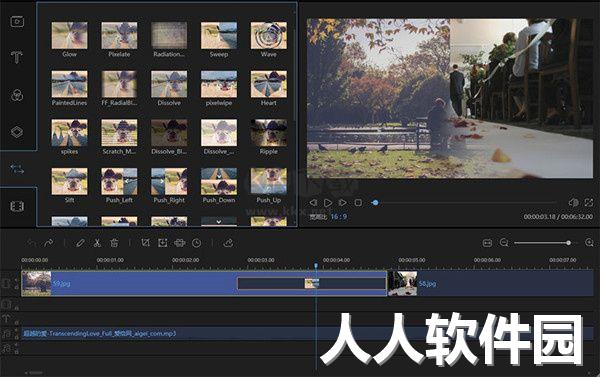600x377 pixels.
Task: Click the overlay track header icon
Action: [7, 304]
